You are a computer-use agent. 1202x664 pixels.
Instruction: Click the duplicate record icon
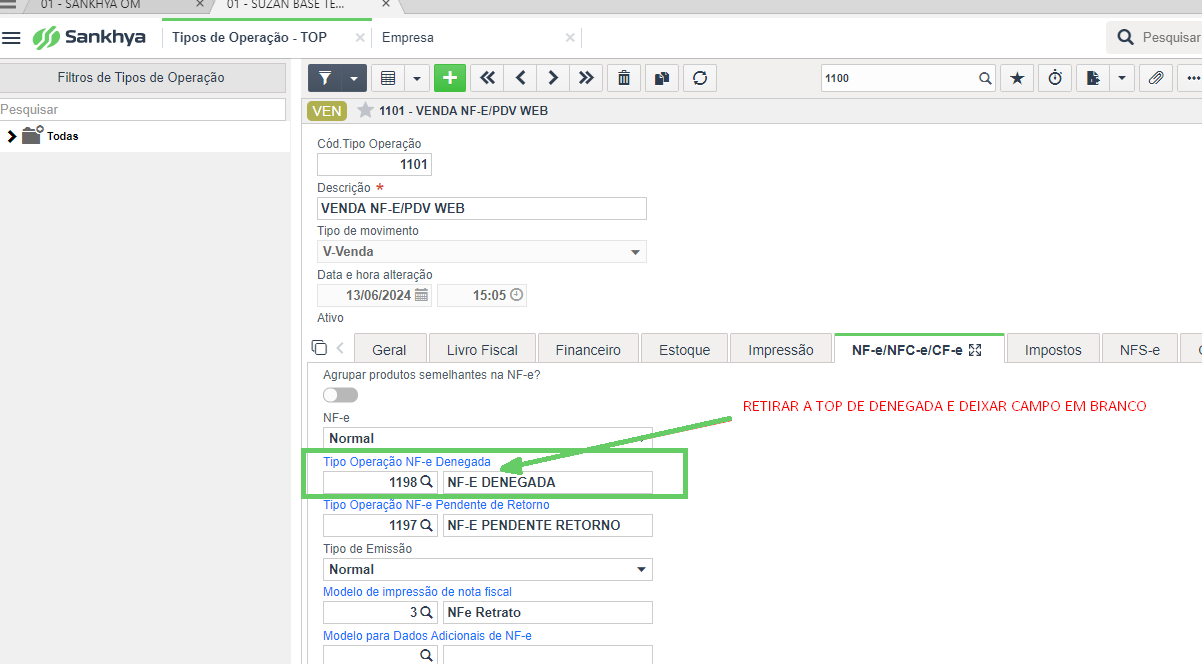click(x=662, y=78)
